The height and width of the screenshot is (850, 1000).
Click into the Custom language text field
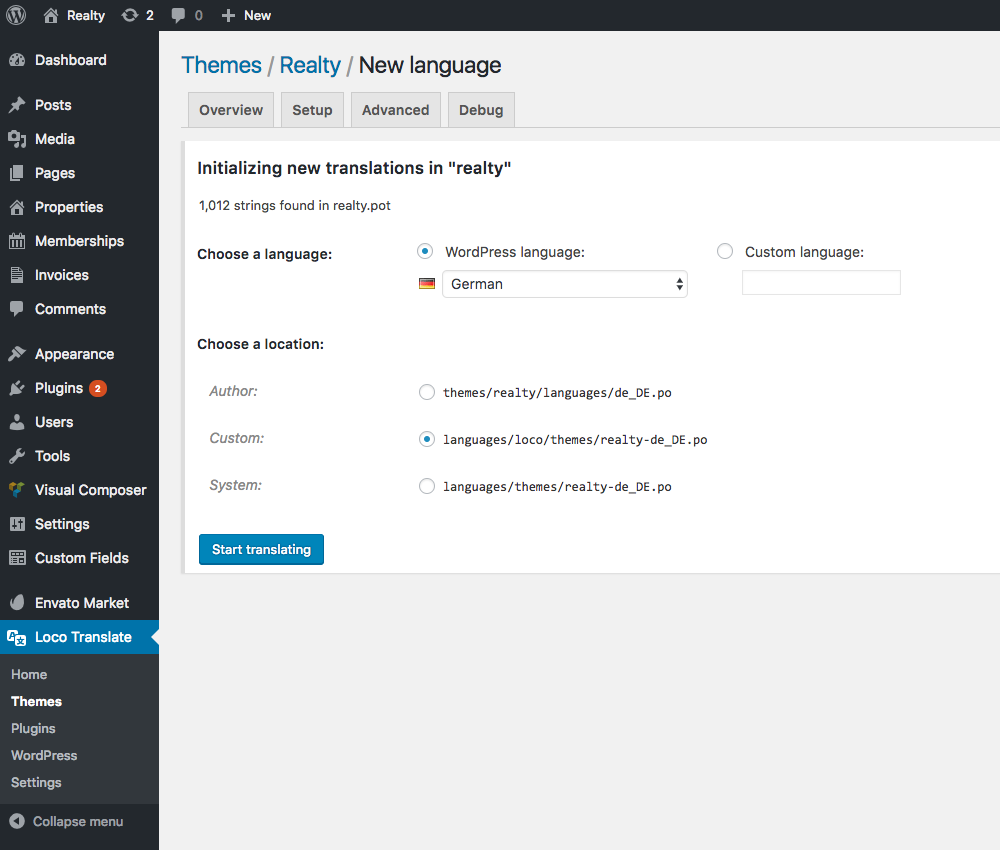coord(821,282)
